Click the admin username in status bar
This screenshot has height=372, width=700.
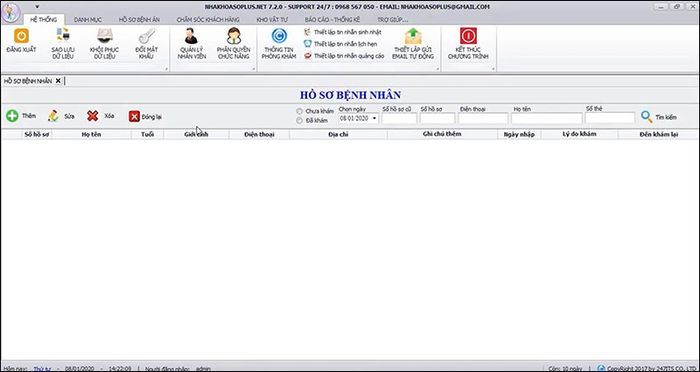coord(203,369)
